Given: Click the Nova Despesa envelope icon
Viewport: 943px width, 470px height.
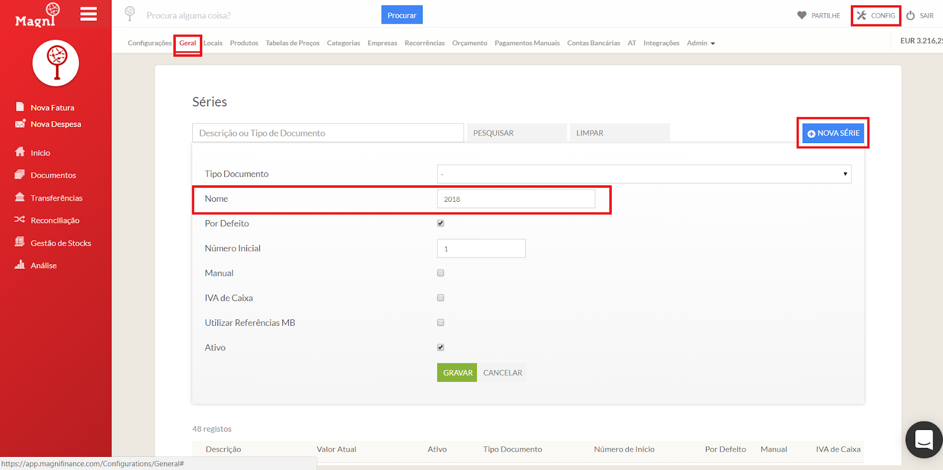Looking at the screenshot, I should tap(19, 124).
